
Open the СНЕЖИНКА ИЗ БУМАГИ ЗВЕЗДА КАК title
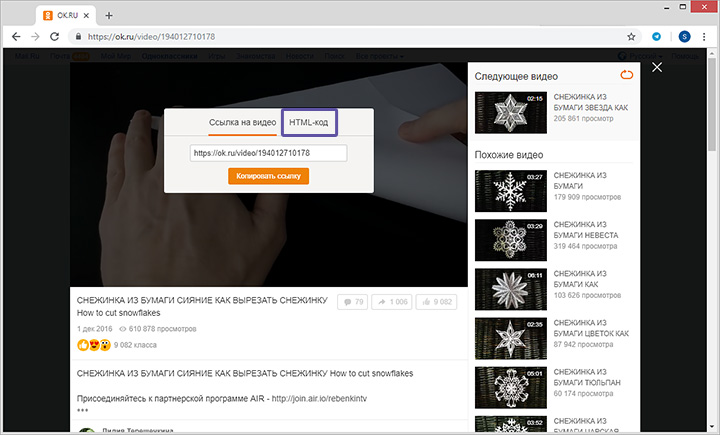(591, 102)
